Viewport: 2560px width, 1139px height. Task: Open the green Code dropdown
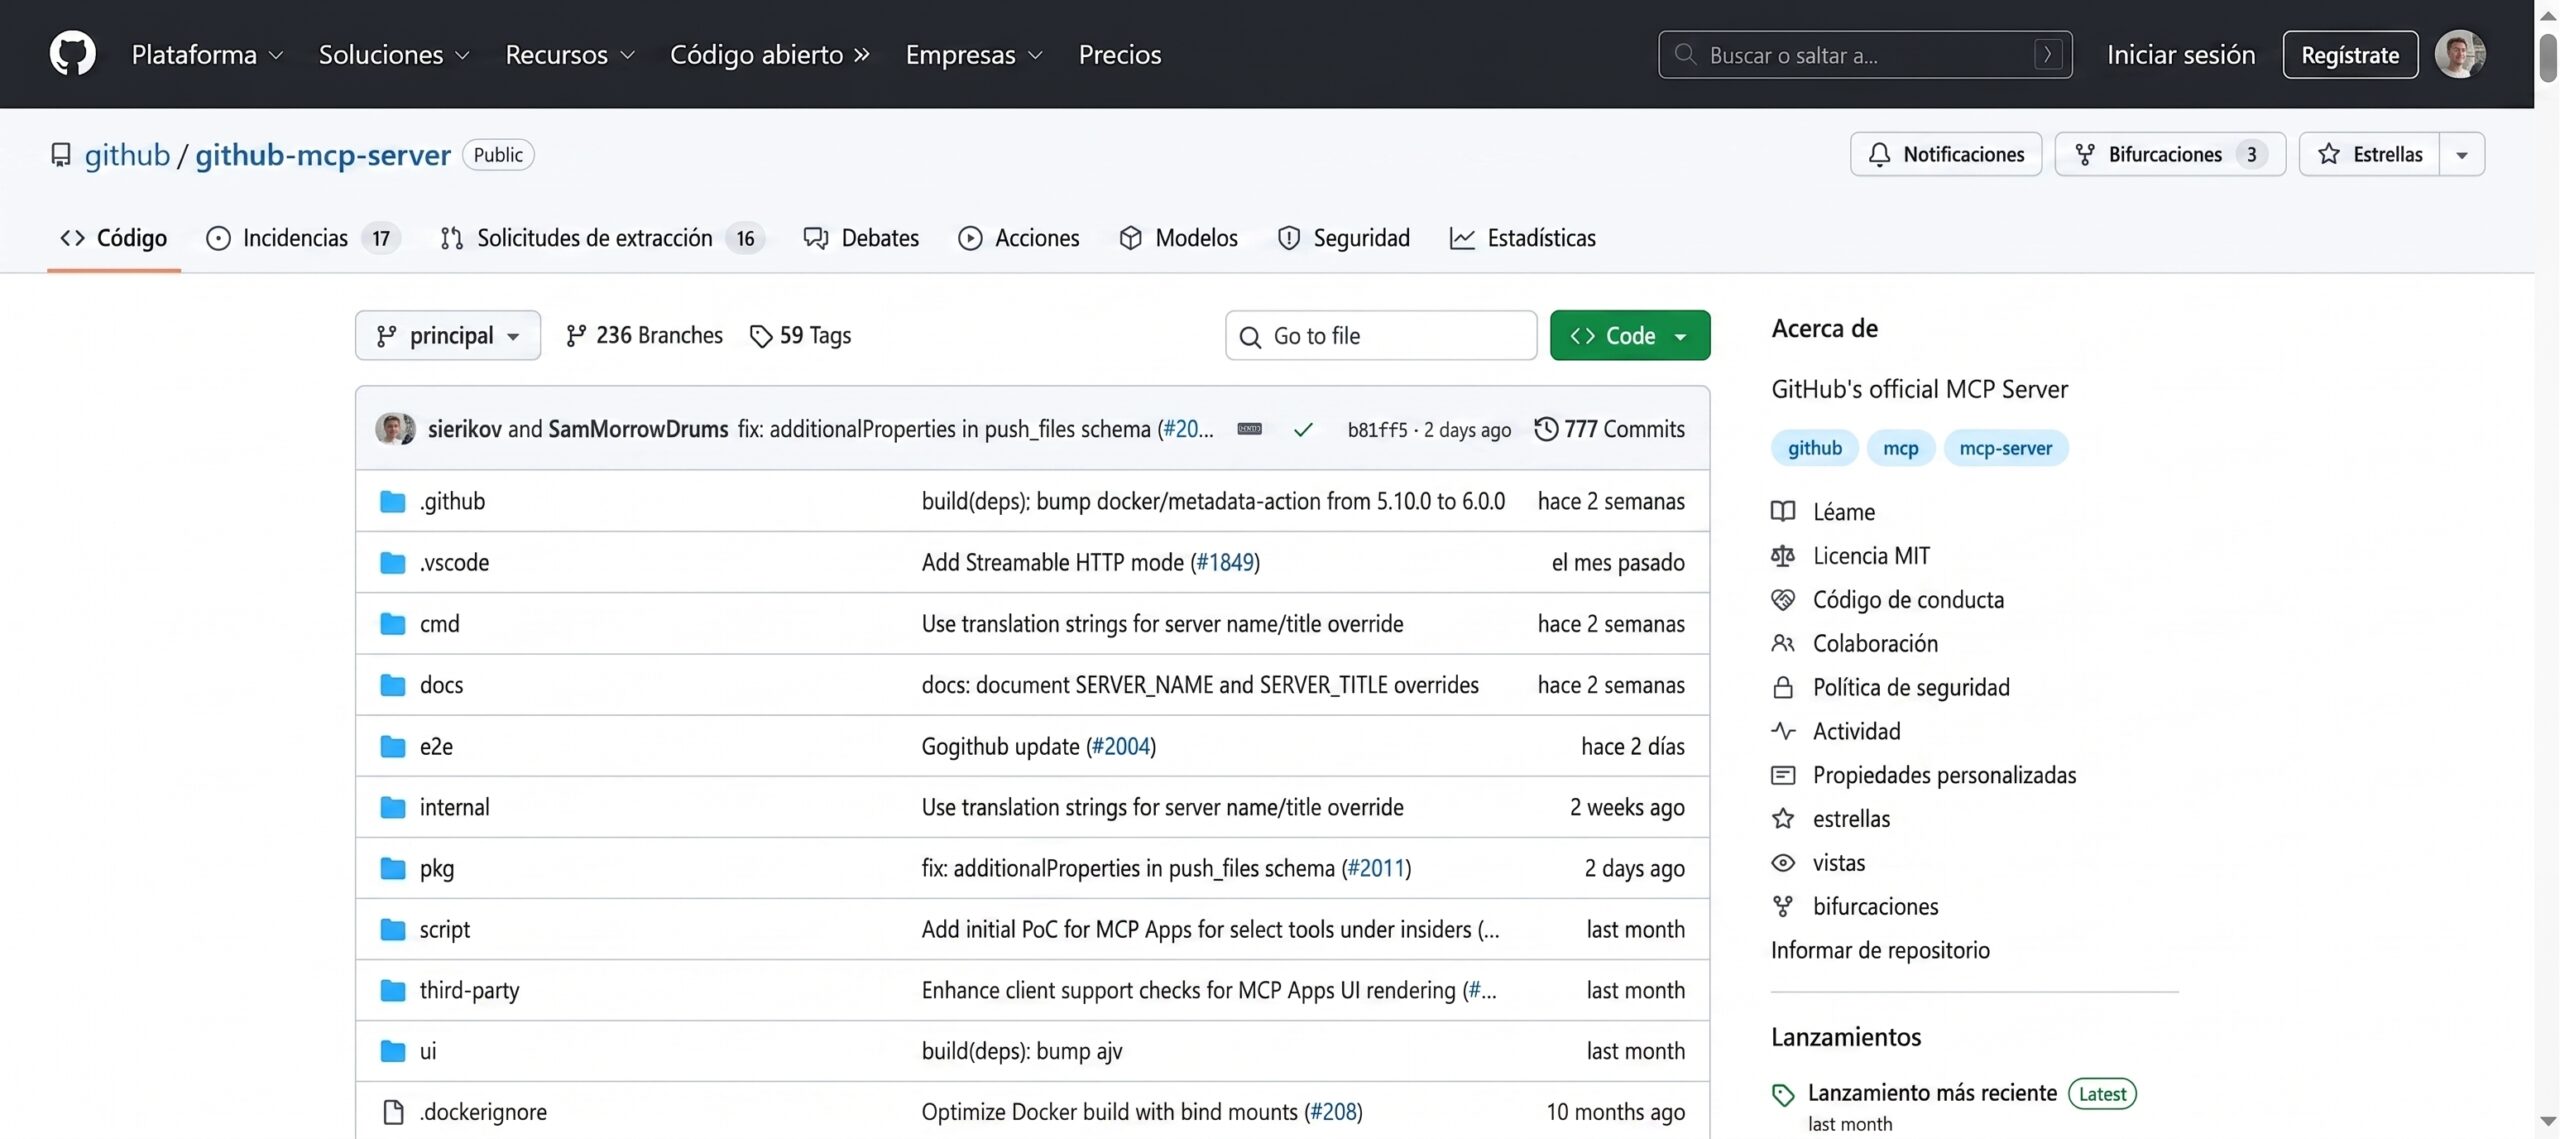pyautogui.click(x=1630, y=336)
